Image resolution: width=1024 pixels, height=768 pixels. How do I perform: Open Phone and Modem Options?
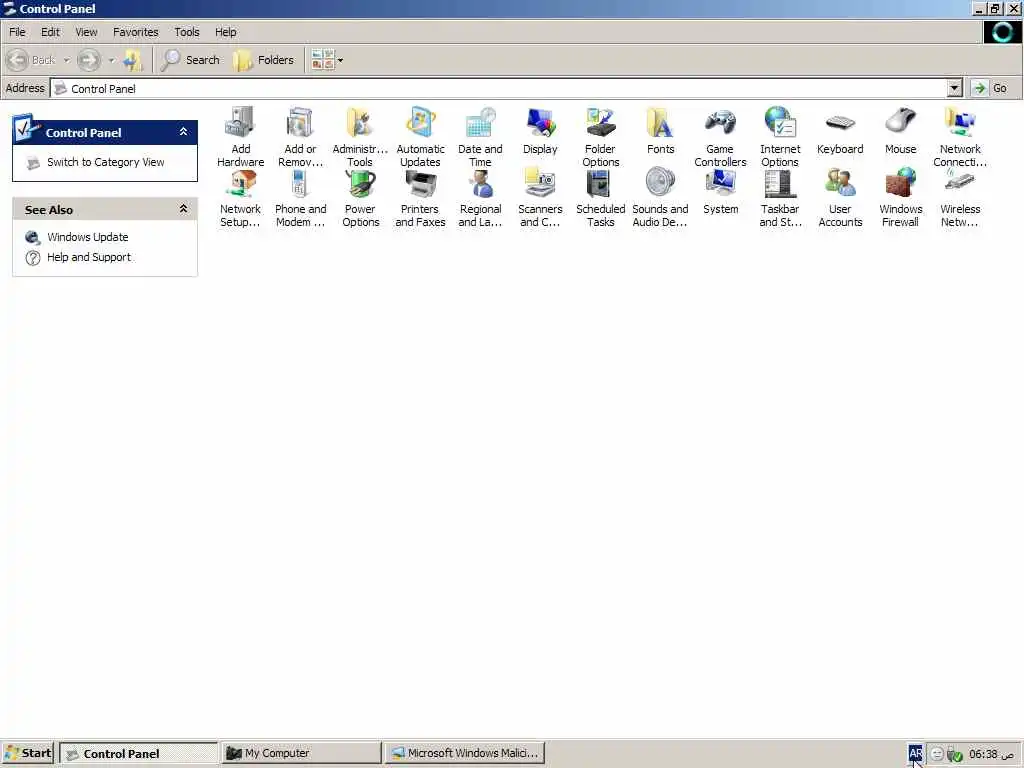coord(300,197)
